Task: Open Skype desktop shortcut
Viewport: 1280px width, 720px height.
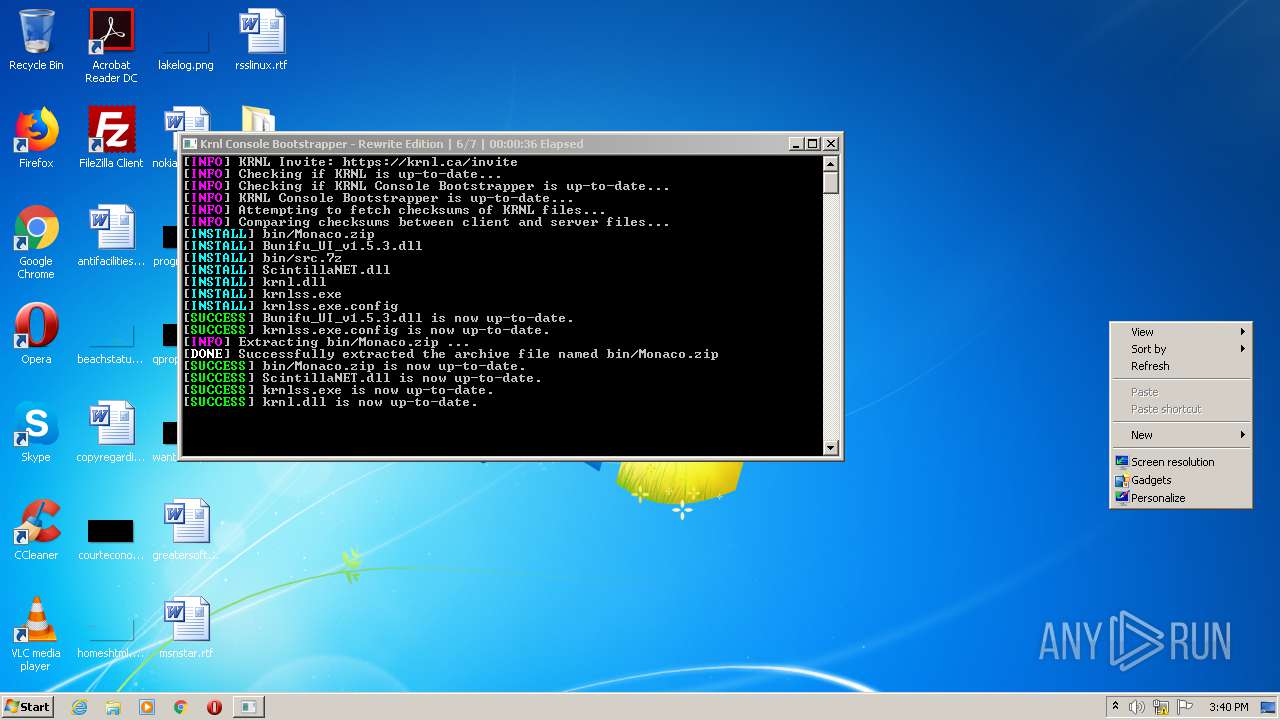Action: point(36,432)
